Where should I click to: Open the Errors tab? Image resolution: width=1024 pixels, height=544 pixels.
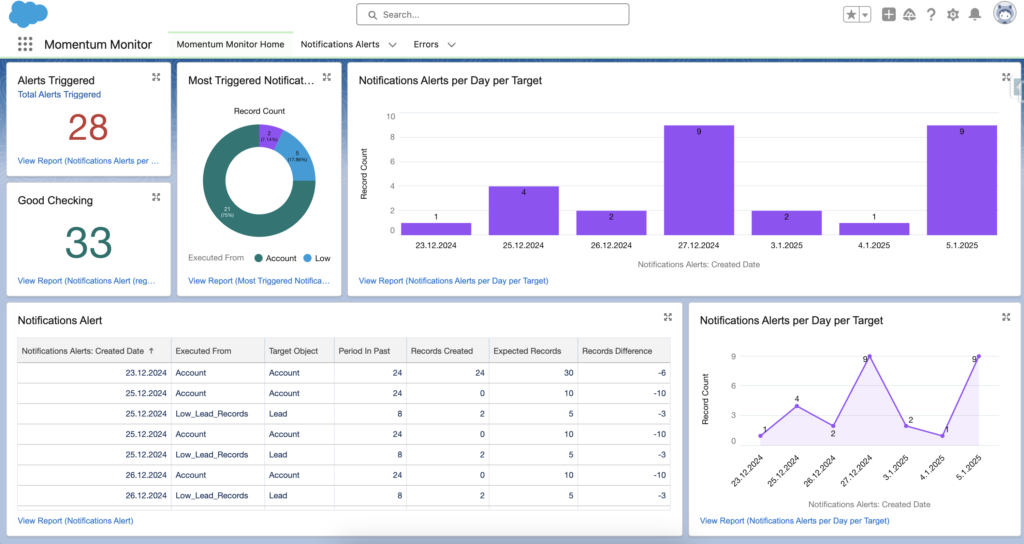(426, 44)
